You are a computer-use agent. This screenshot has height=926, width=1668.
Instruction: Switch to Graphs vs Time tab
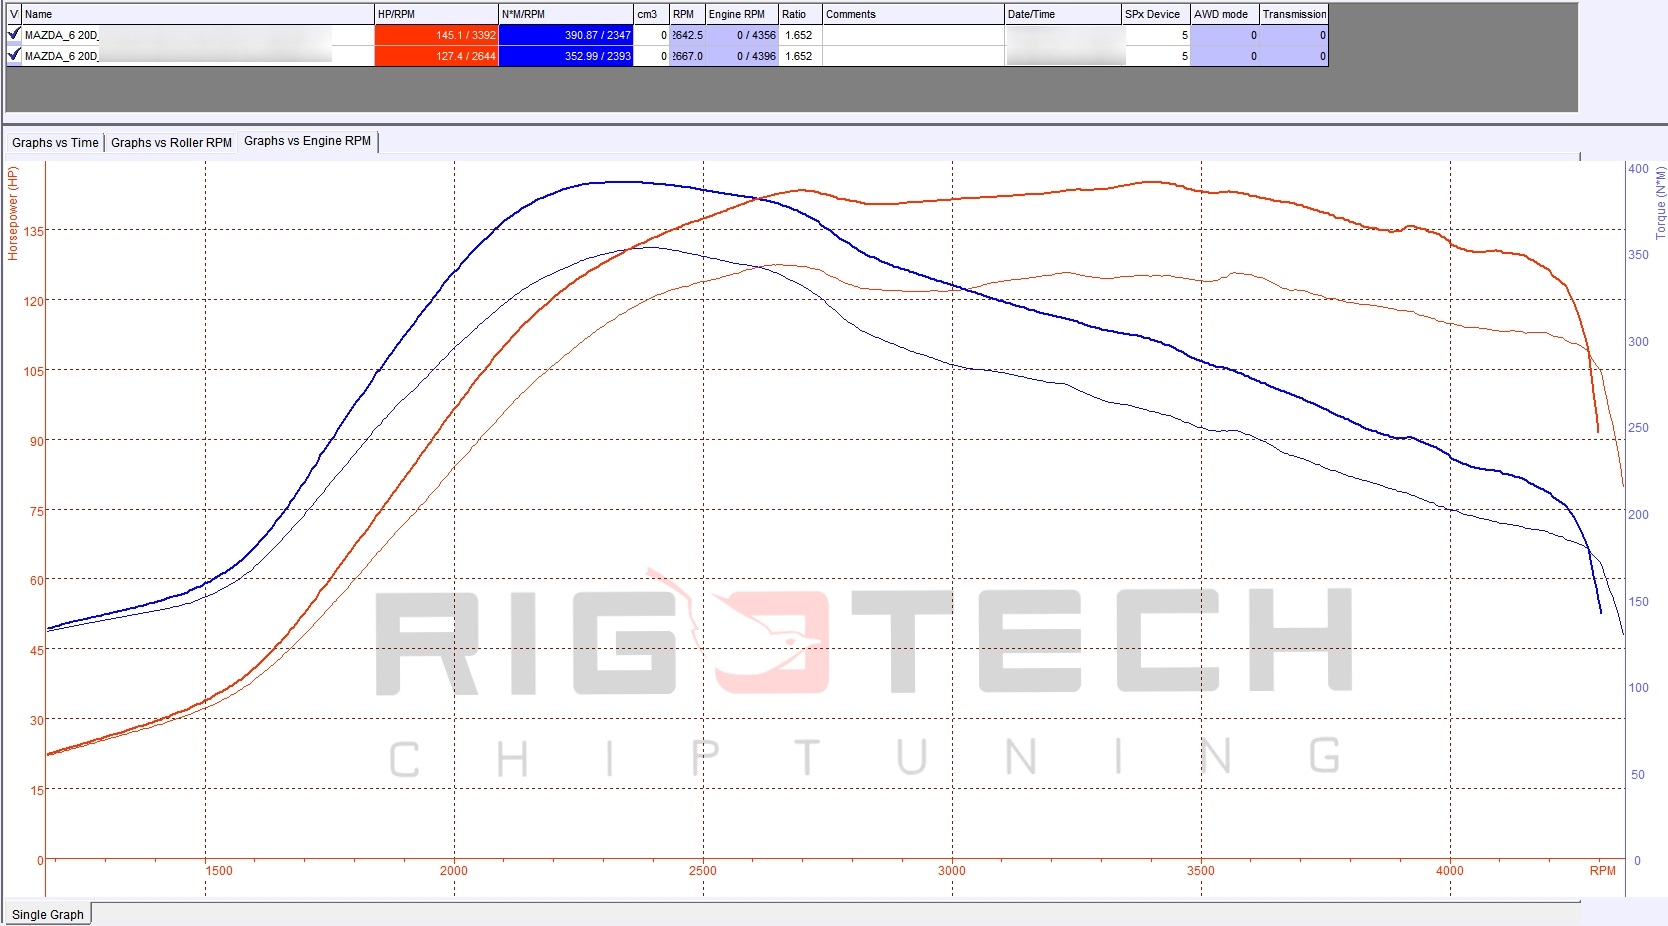[55, 143]
